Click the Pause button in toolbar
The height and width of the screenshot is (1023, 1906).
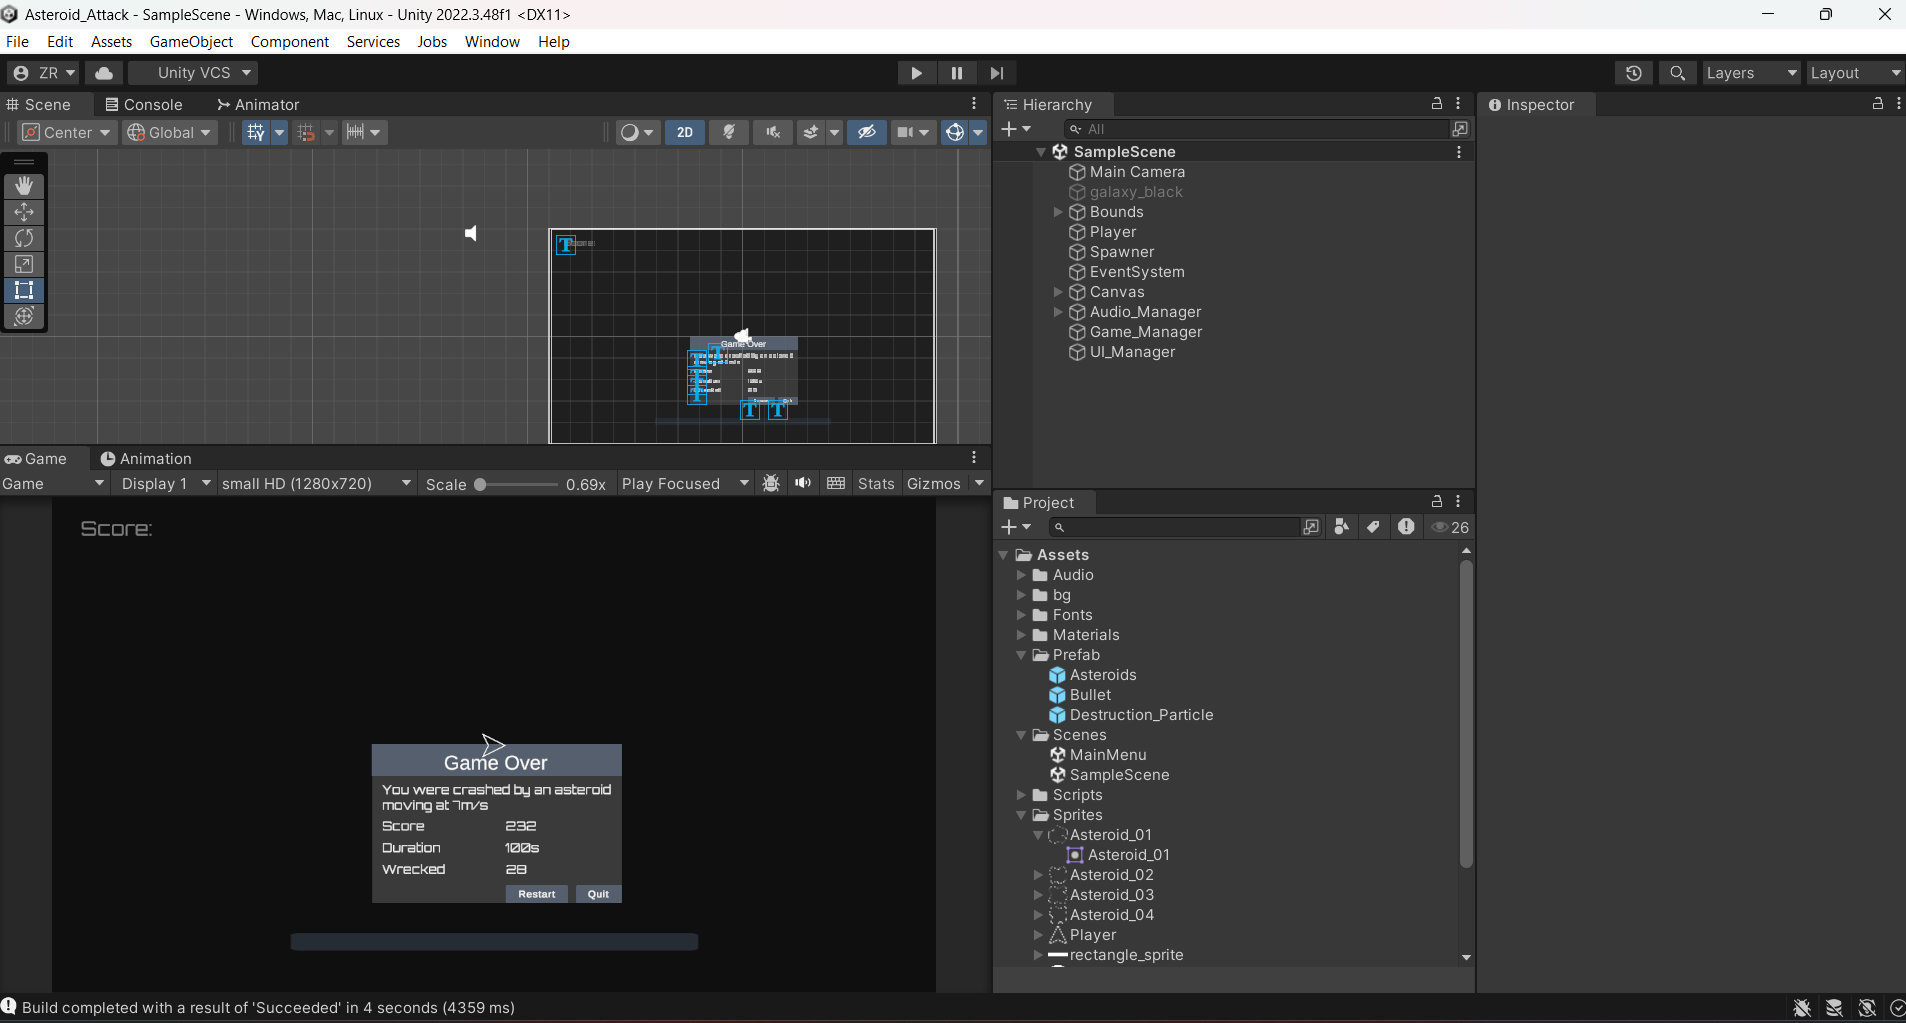point(956,73)
